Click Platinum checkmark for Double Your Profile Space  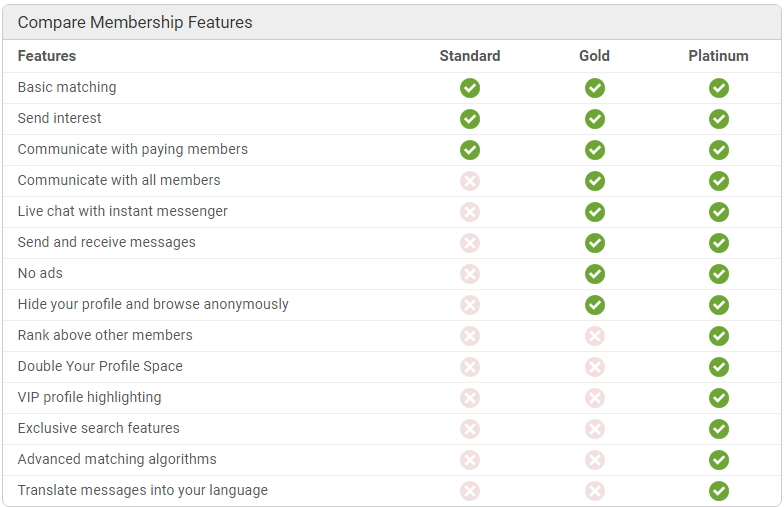coord(718,367)
